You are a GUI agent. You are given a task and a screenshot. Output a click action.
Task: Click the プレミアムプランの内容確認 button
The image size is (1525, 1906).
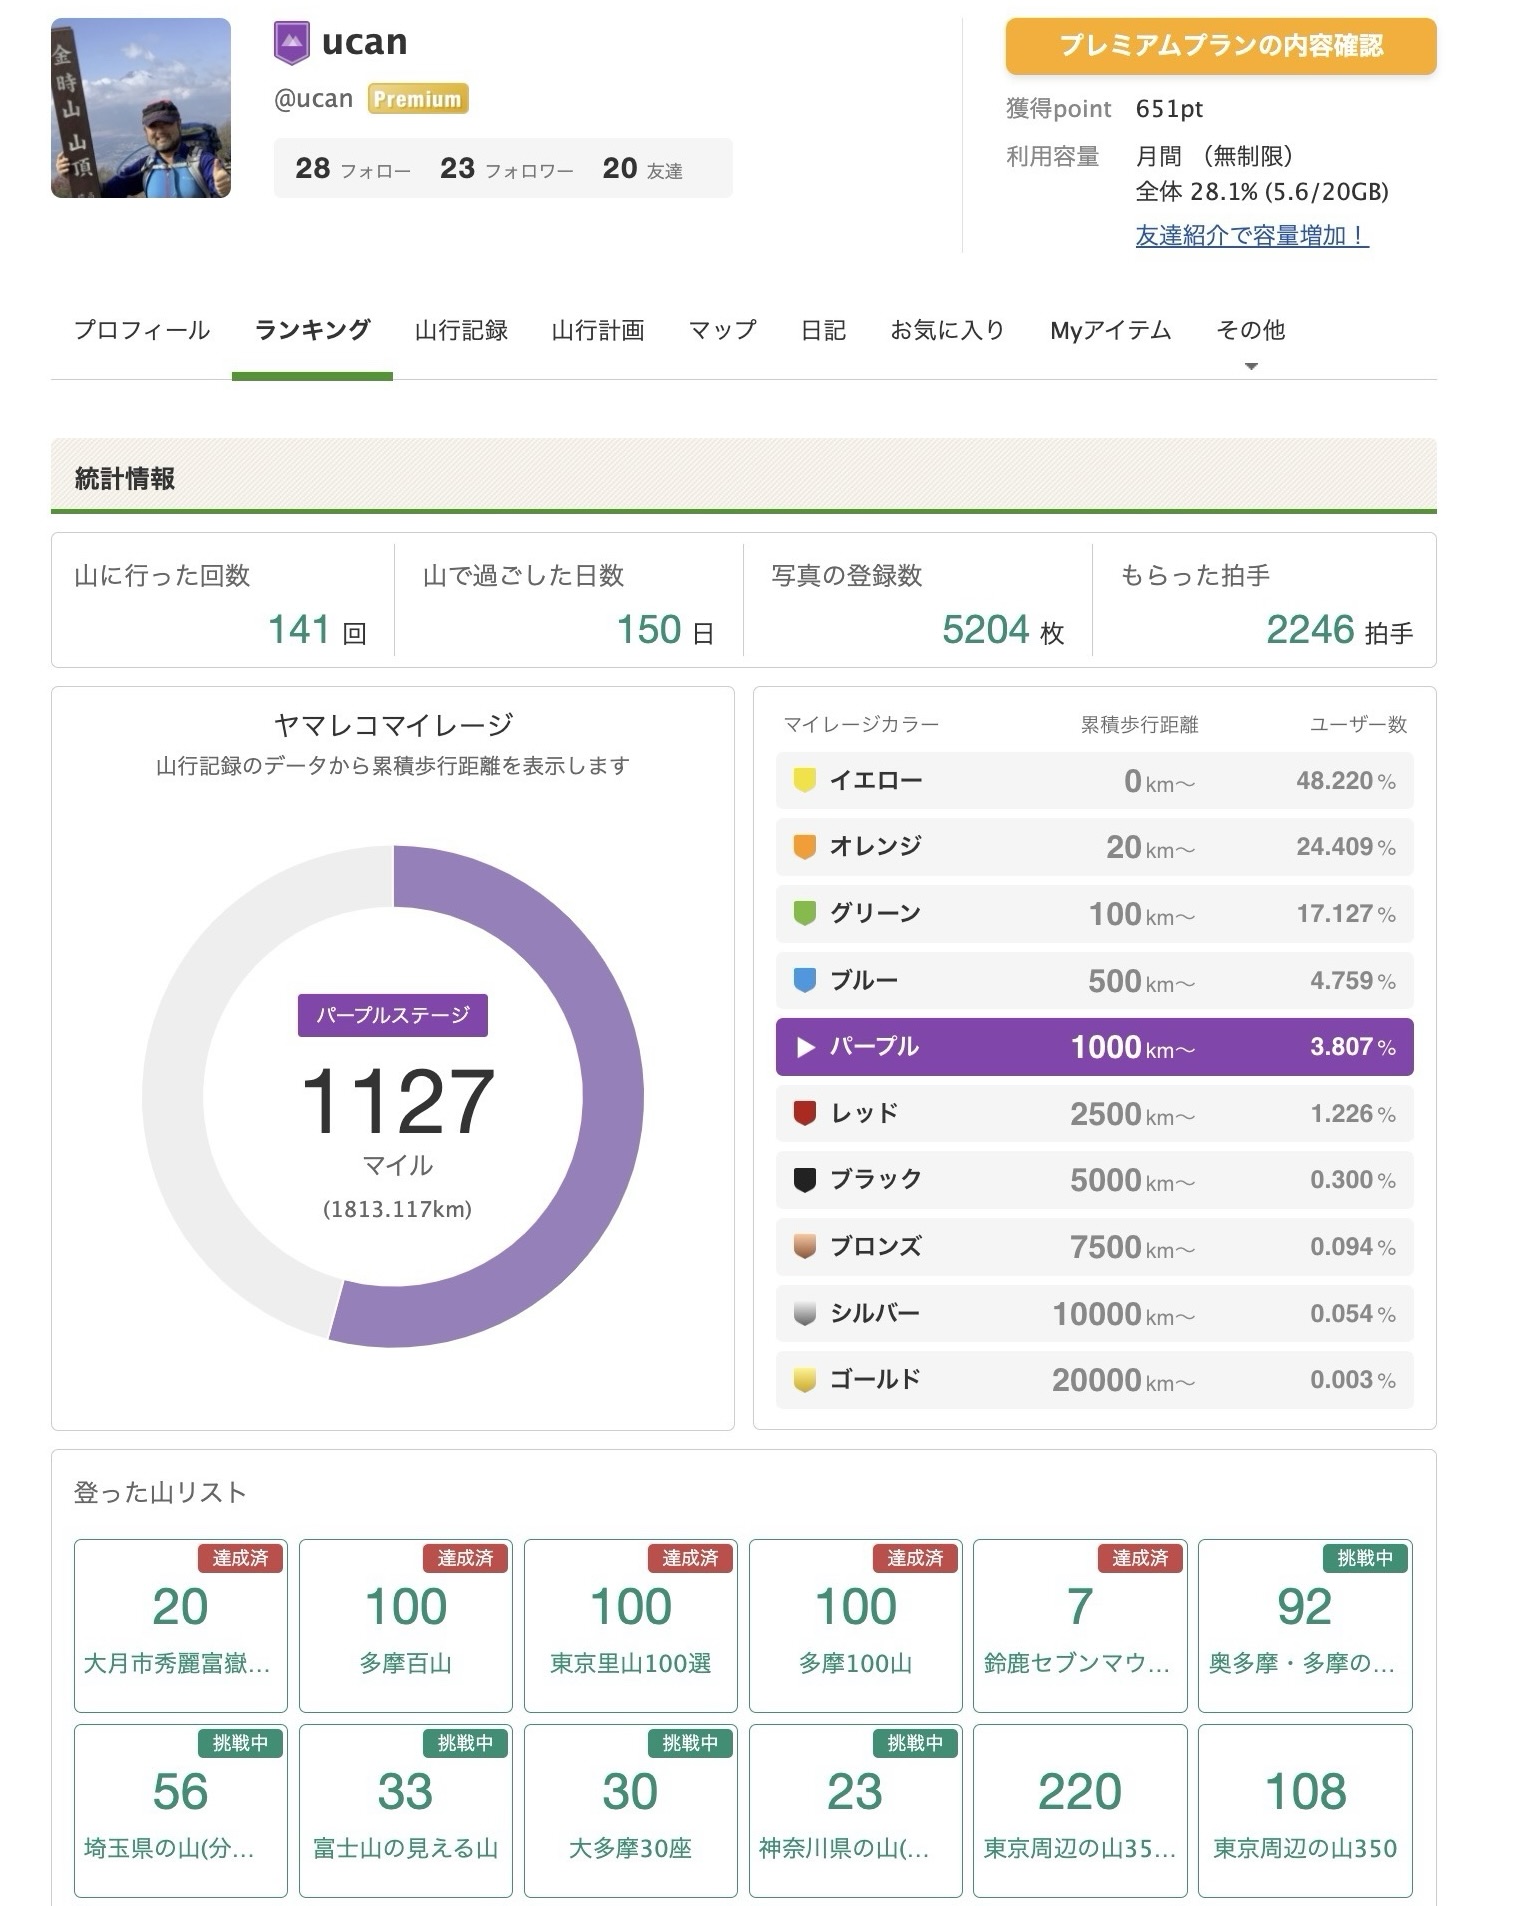(1220, 46)
